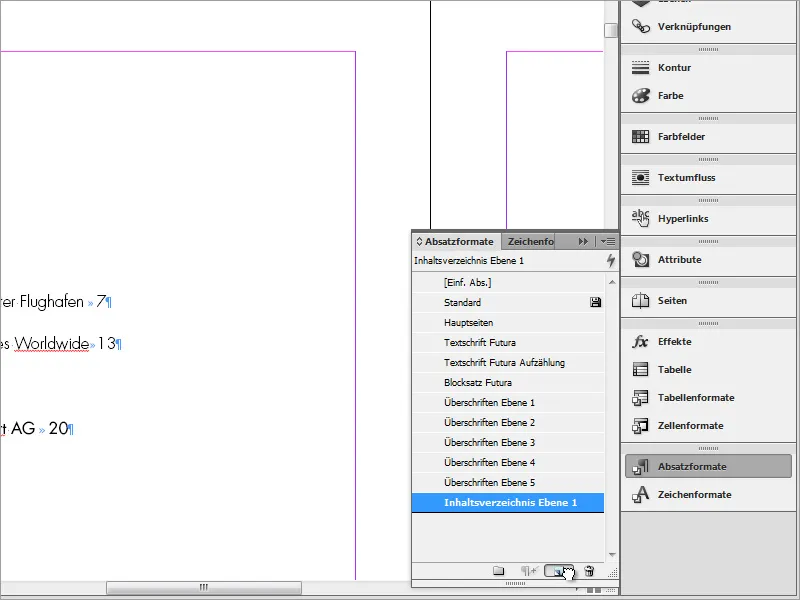Switch to the Zeichenformate tab
The height and width of the screenshot is (600, 800).
[531, 241]
